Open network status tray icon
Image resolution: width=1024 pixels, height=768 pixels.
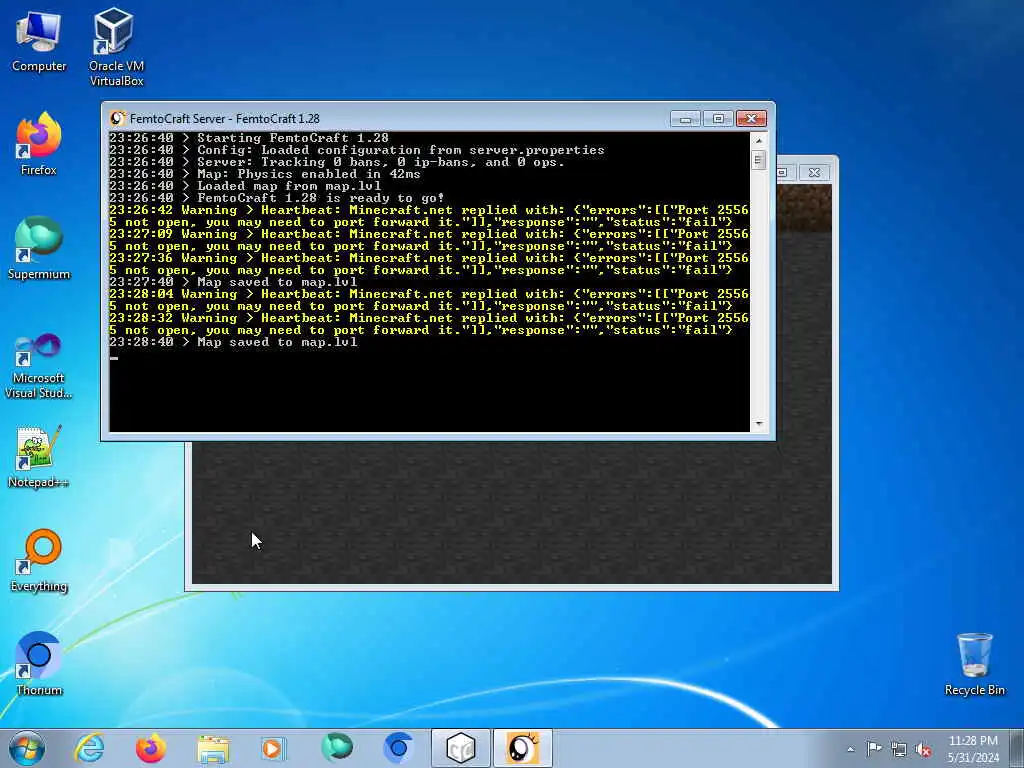(899, 749)
